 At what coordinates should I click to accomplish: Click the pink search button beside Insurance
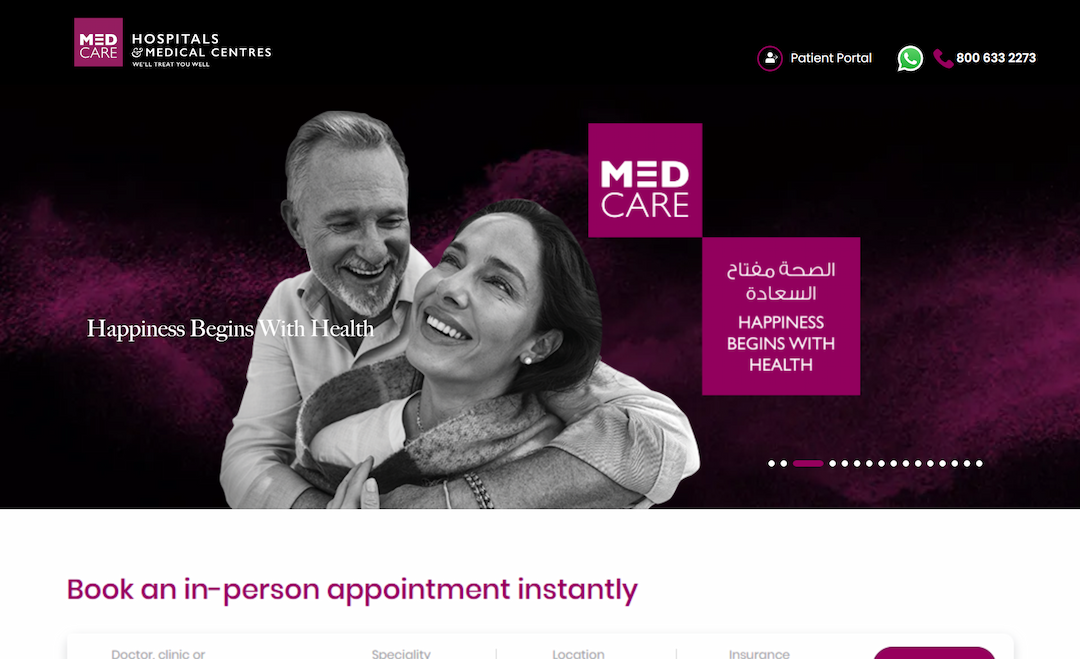[934, 653]
